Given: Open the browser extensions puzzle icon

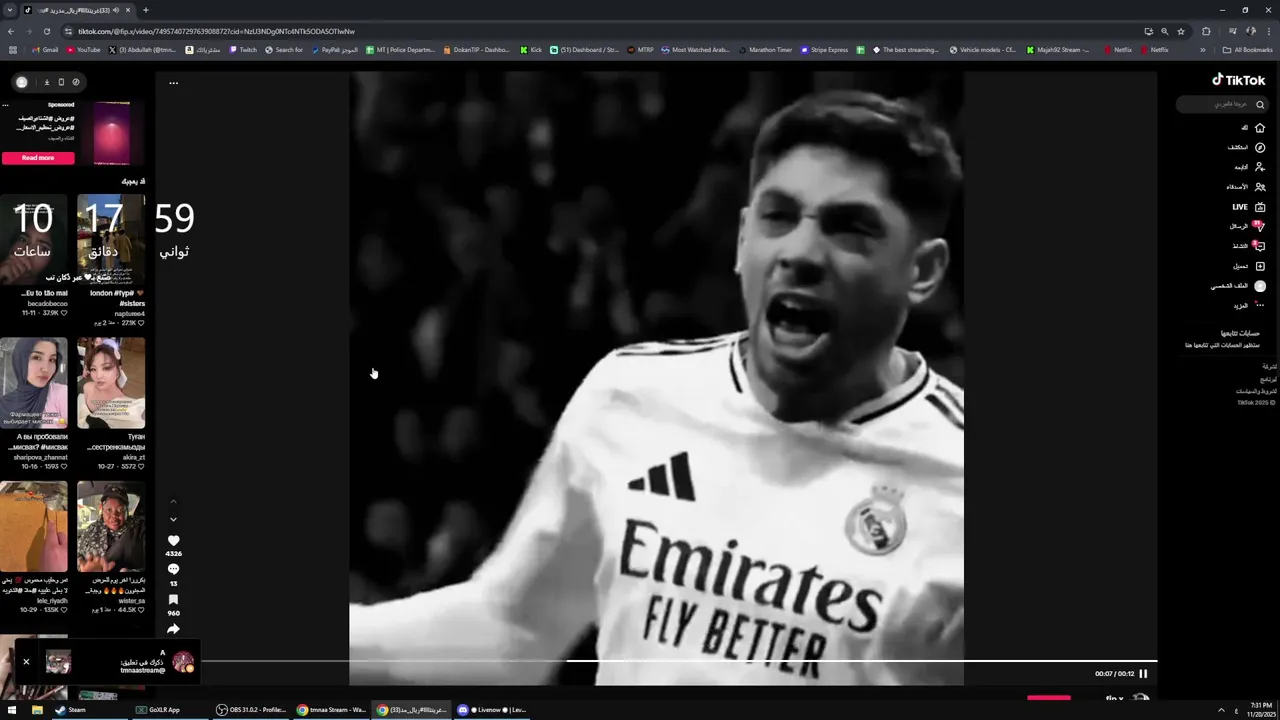Looking at the screenshot, I should 1206,31.
